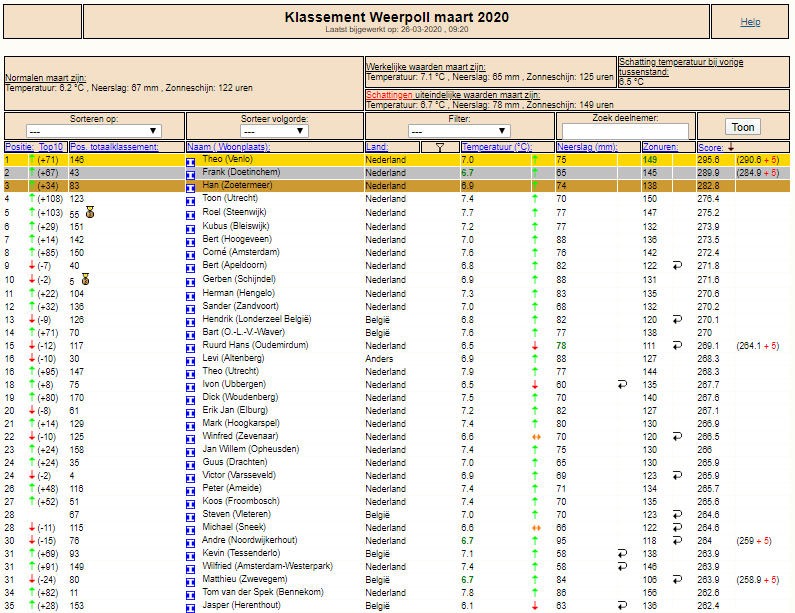Click the filter funnel icon beside Land
The height and width of the screenshot is (613, 795).
coord(439,147)
